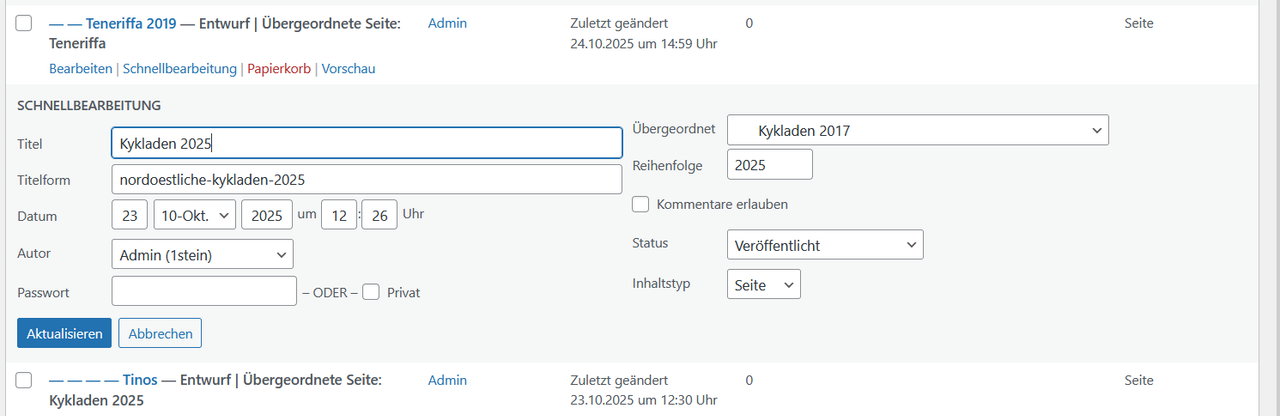Click the Vorschau link
The height and width of the screenshot is (416, 1280).
(348, 69)
